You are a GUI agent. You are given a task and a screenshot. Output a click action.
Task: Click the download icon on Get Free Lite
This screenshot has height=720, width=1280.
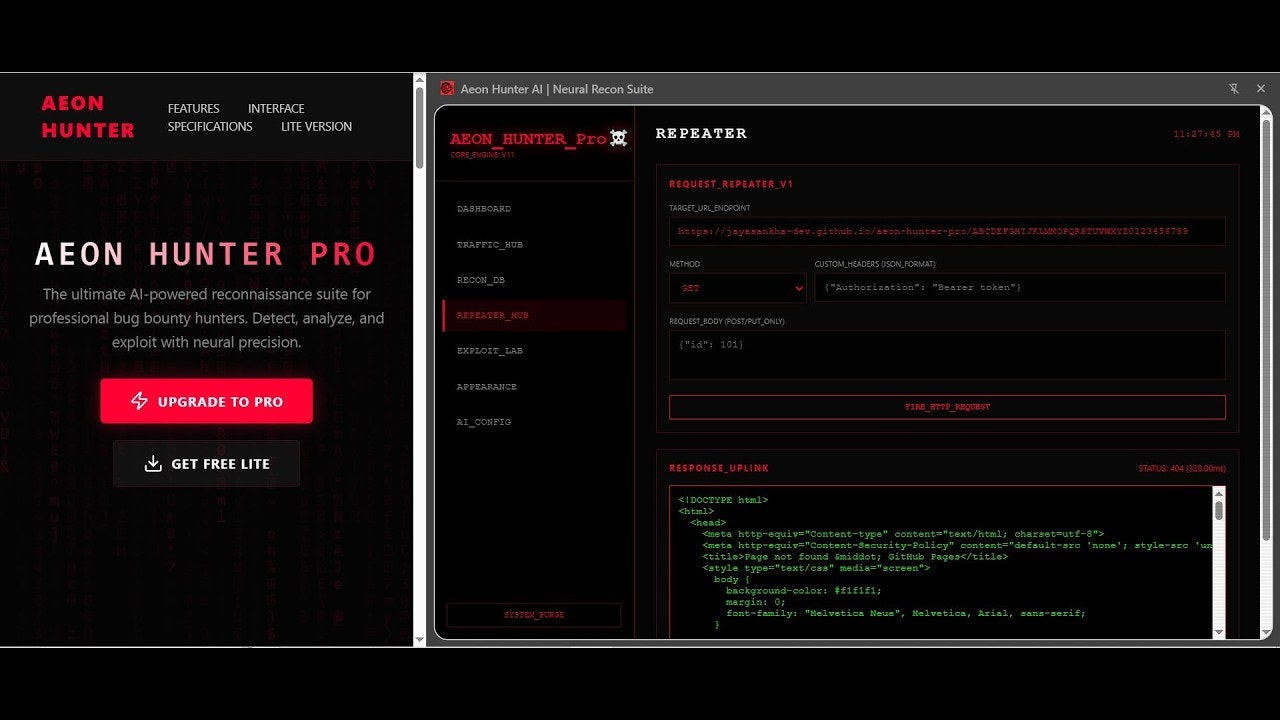[152, 463]
